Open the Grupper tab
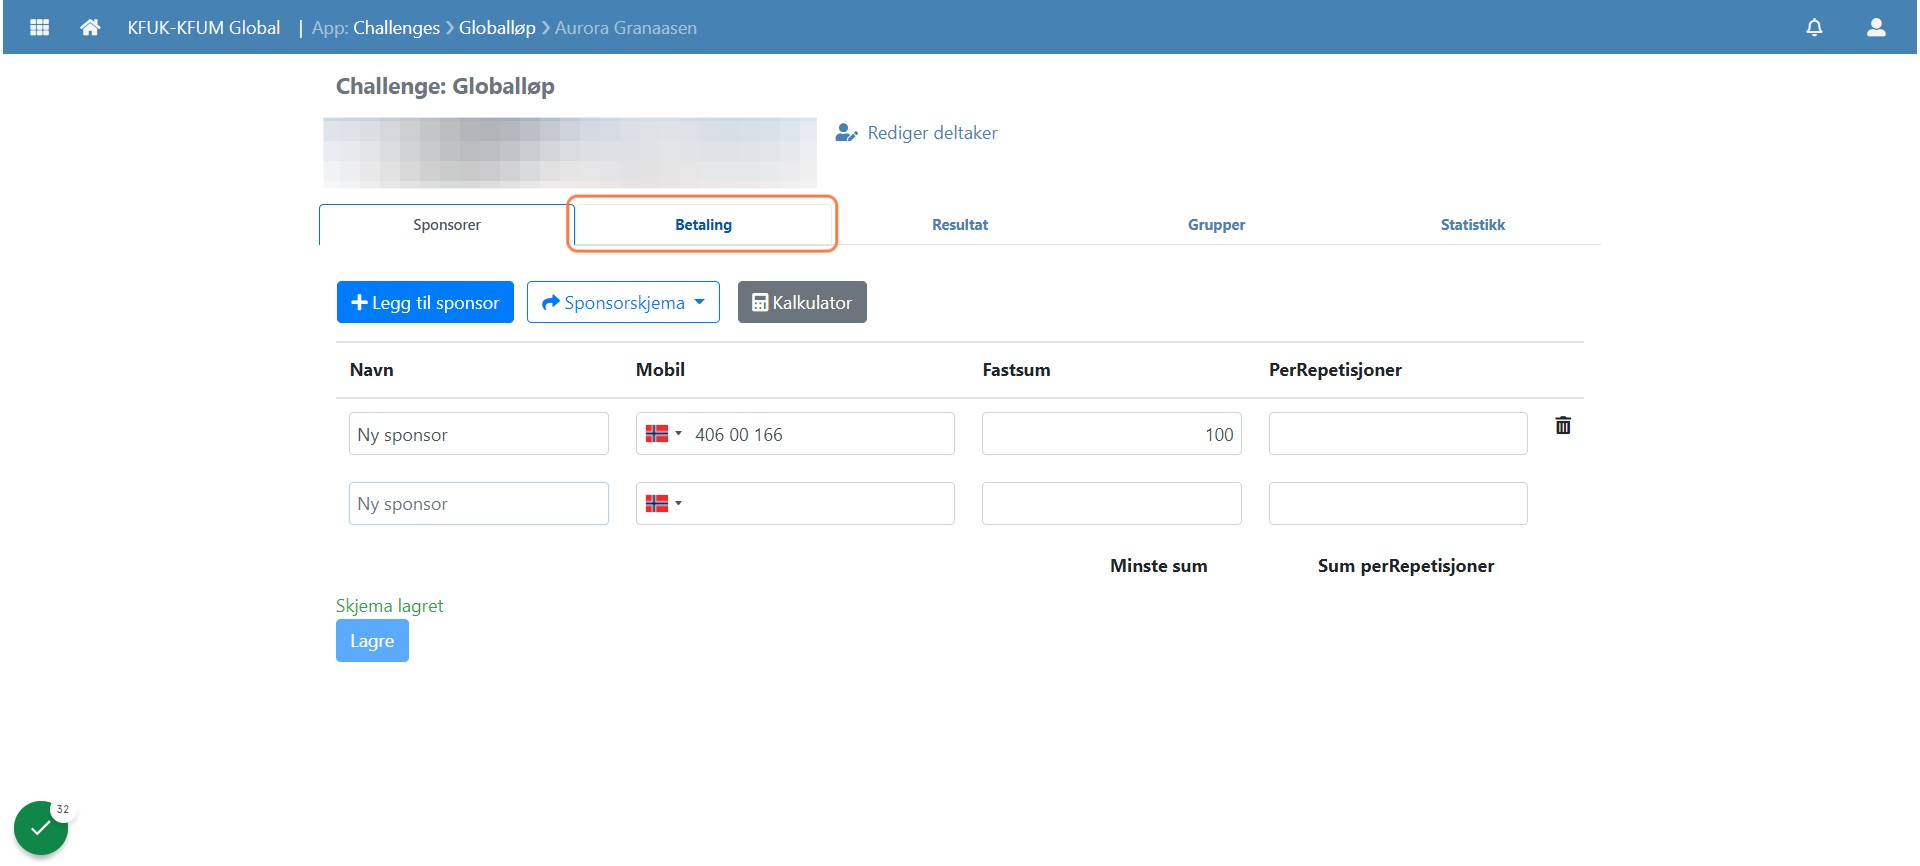The width and height of the screenshot is (1920, 866). tap(1216, 225)
